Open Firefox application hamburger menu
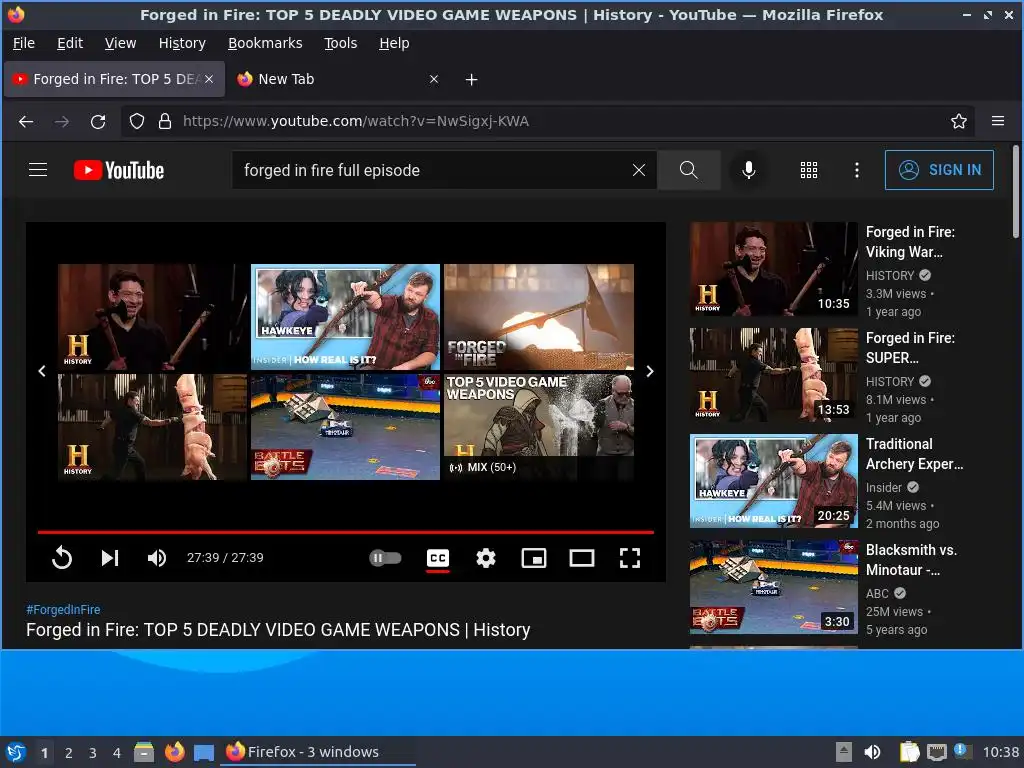The image size is (1024, 768). point(998,121)
